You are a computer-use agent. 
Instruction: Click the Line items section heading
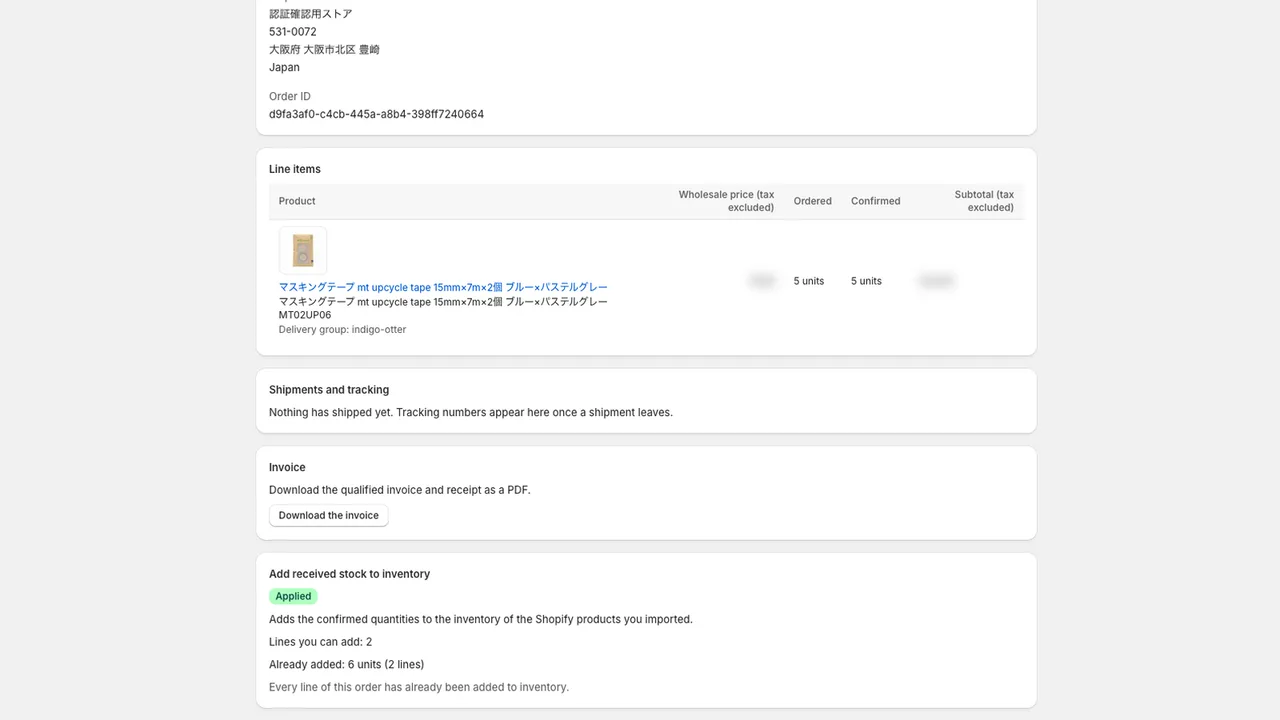pyautogui.click(x=295, y=169)
